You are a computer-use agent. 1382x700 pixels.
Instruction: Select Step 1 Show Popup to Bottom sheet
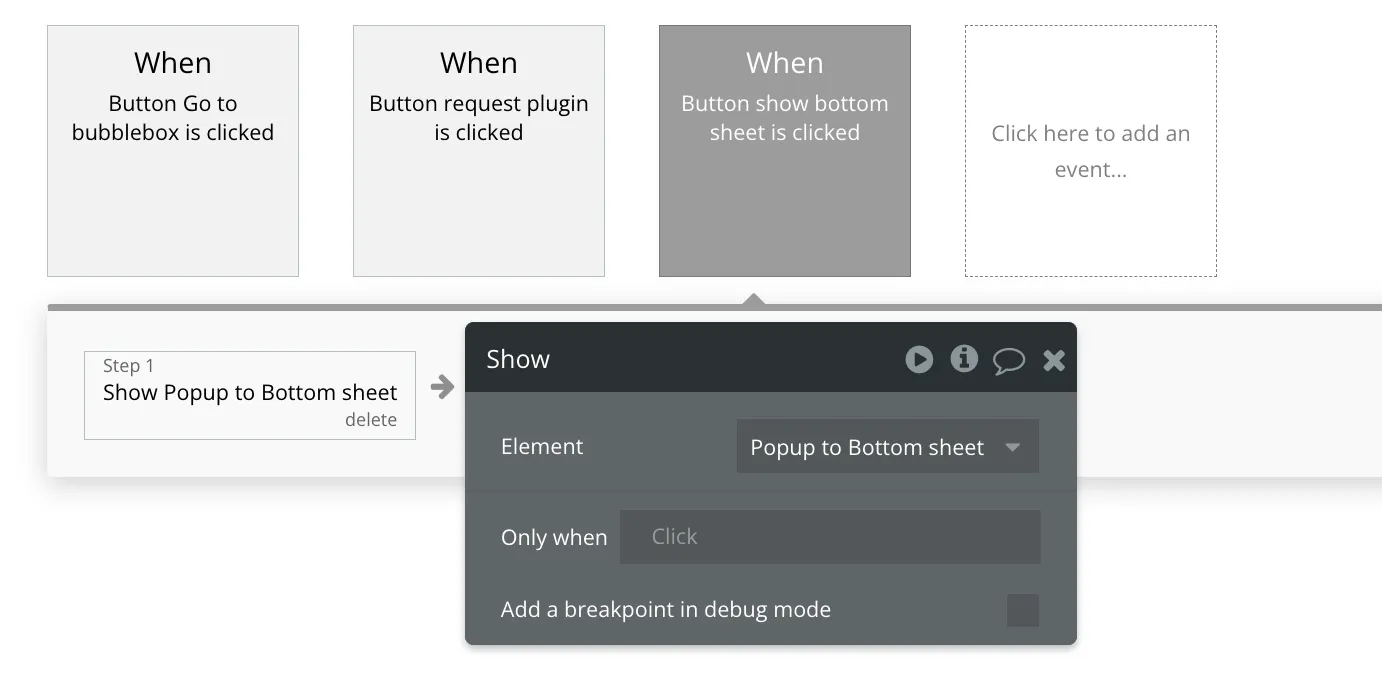250,393
